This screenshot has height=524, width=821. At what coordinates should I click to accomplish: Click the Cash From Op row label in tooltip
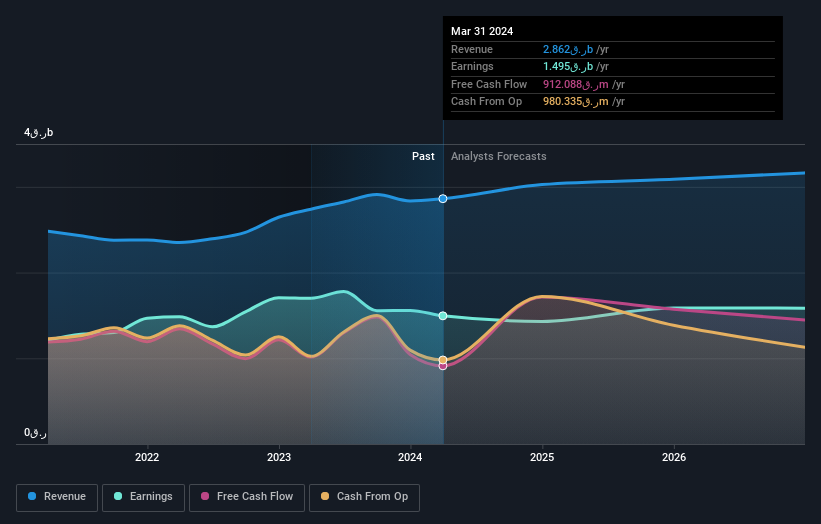486,102
